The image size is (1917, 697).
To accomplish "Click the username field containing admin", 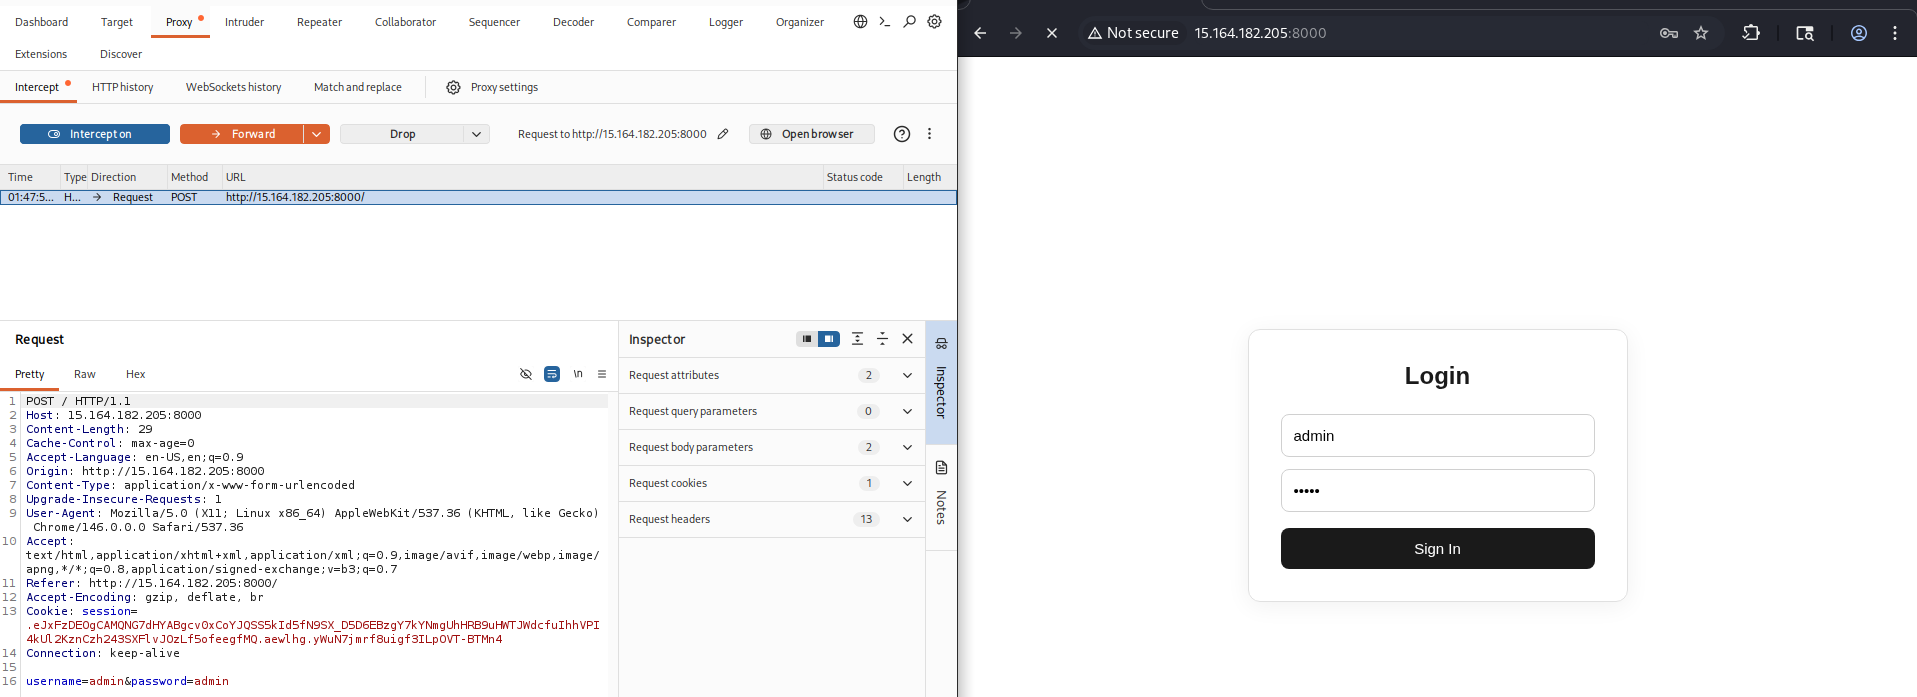I will 1437,436.
